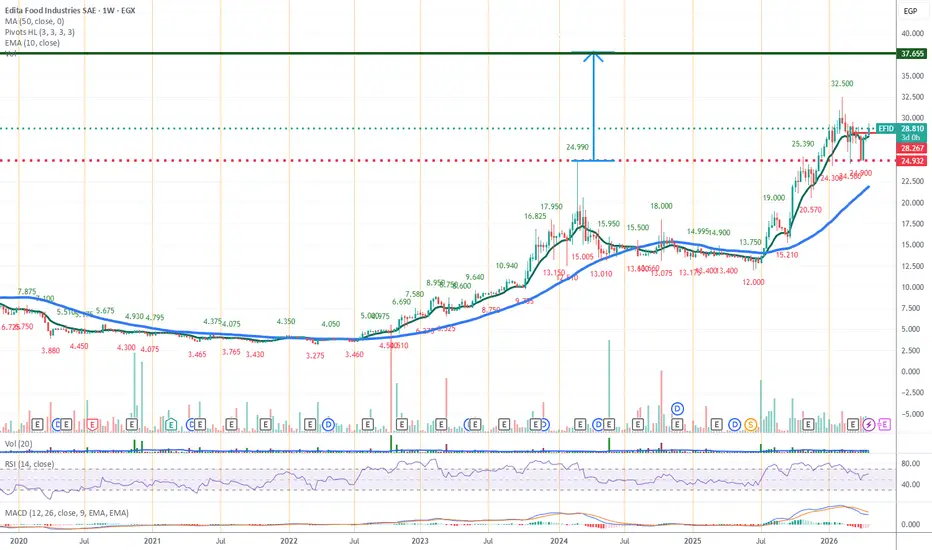Click the 2020 time axis label
This screenshot has height=550, width=932.
[18, 540]
